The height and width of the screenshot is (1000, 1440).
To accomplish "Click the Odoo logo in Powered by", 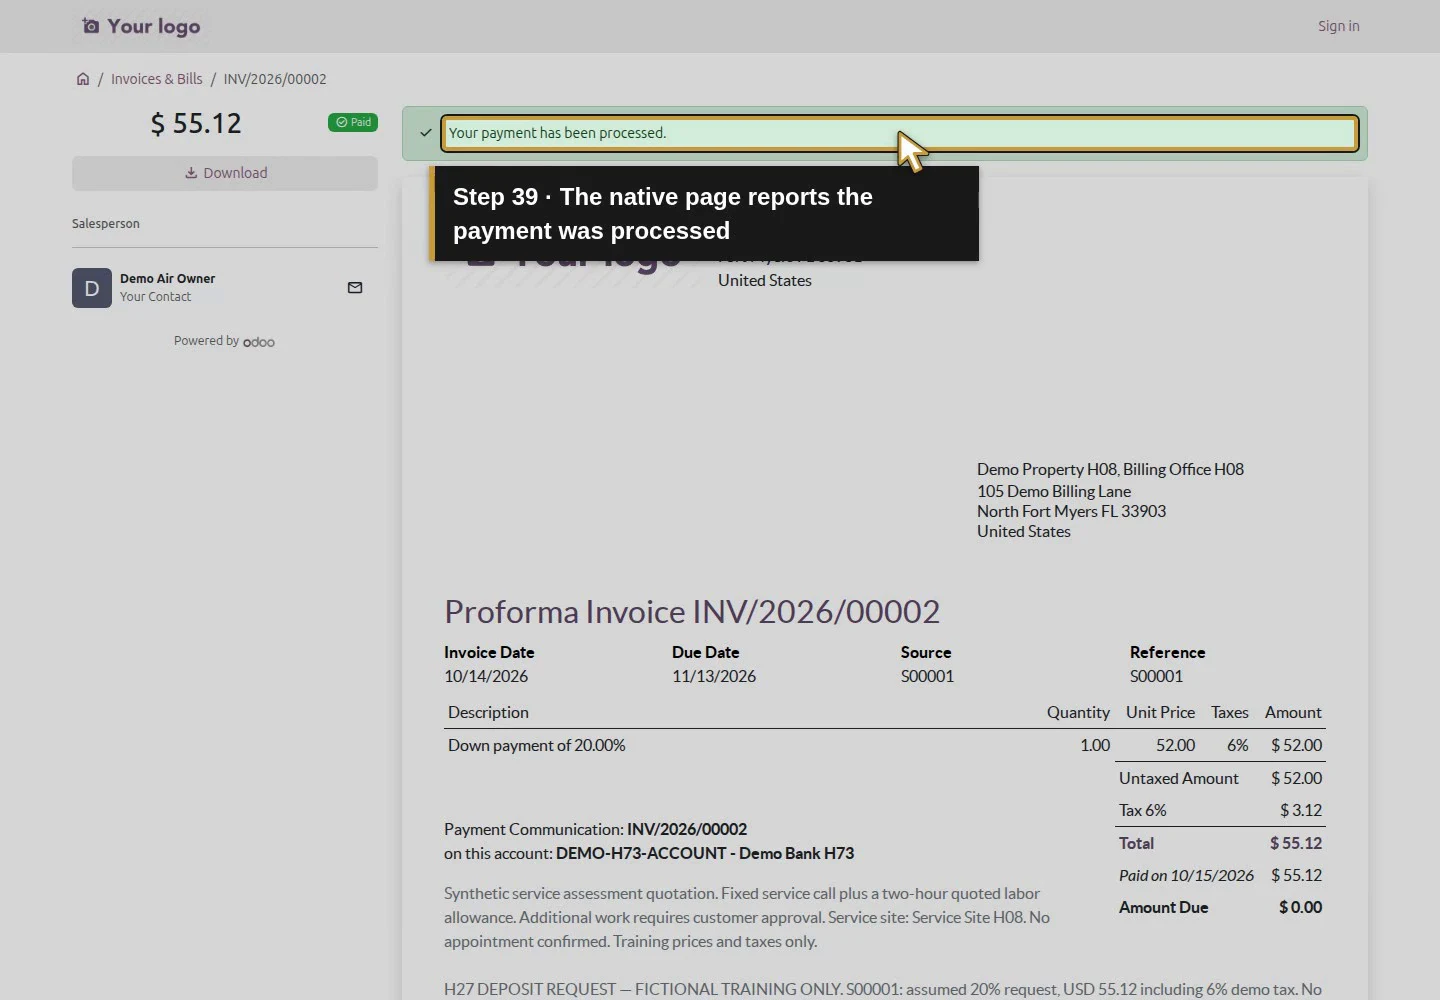I will coord(259,342).
